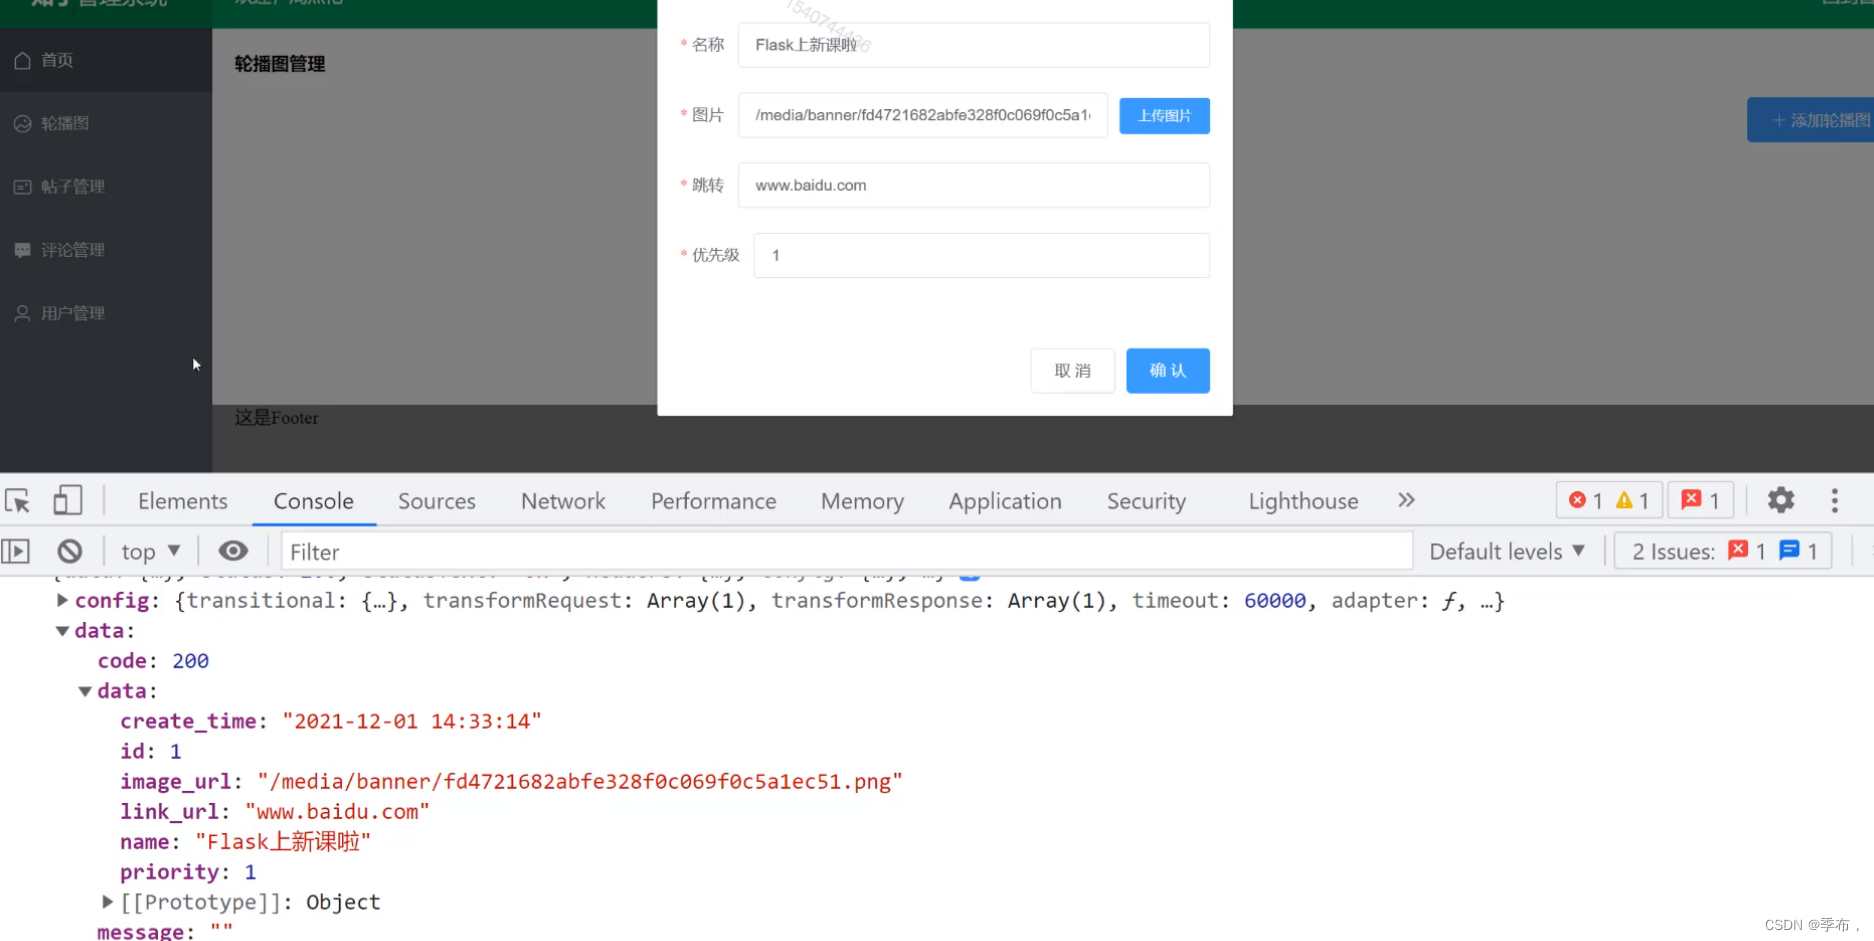Click the 评论管理 sidebar icon
Screen dimensions: 1874x941
(22, 250)
